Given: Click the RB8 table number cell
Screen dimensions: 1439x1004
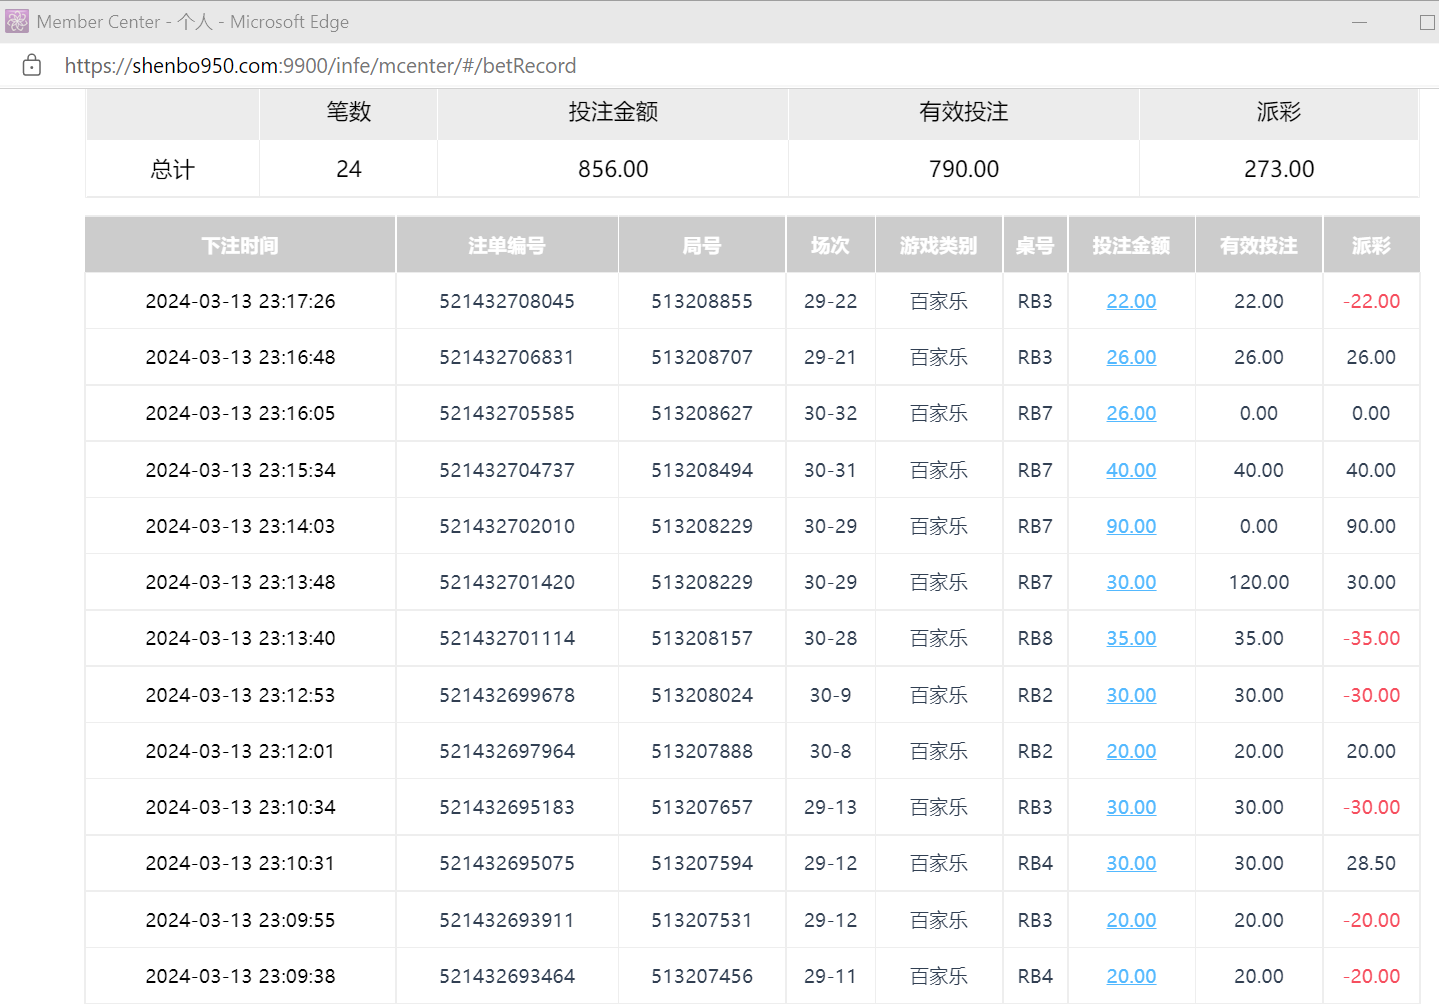Looking at the screenshot, I should click(x=1035, y=638).
